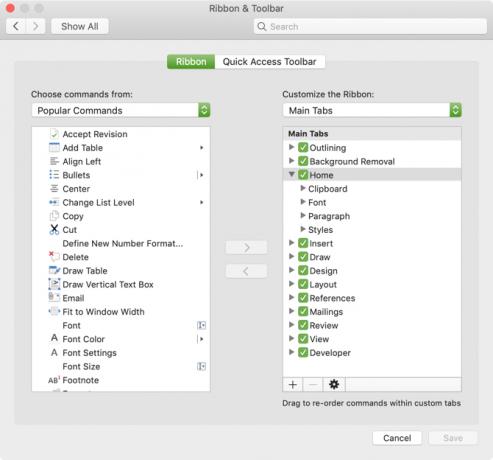Expand the Clipboard group triangle
Viewport: 493px width, 460px height.
coord(303,188)
